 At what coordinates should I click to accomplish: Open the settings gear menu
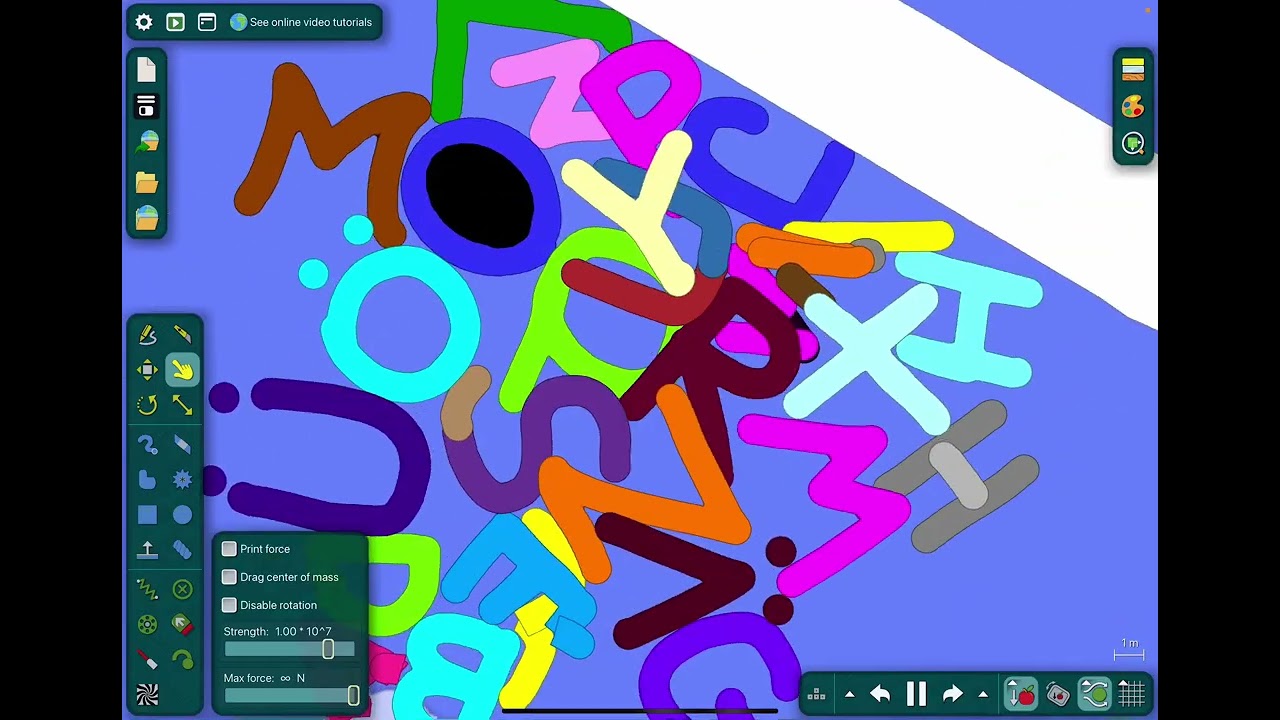pos(144,22)
